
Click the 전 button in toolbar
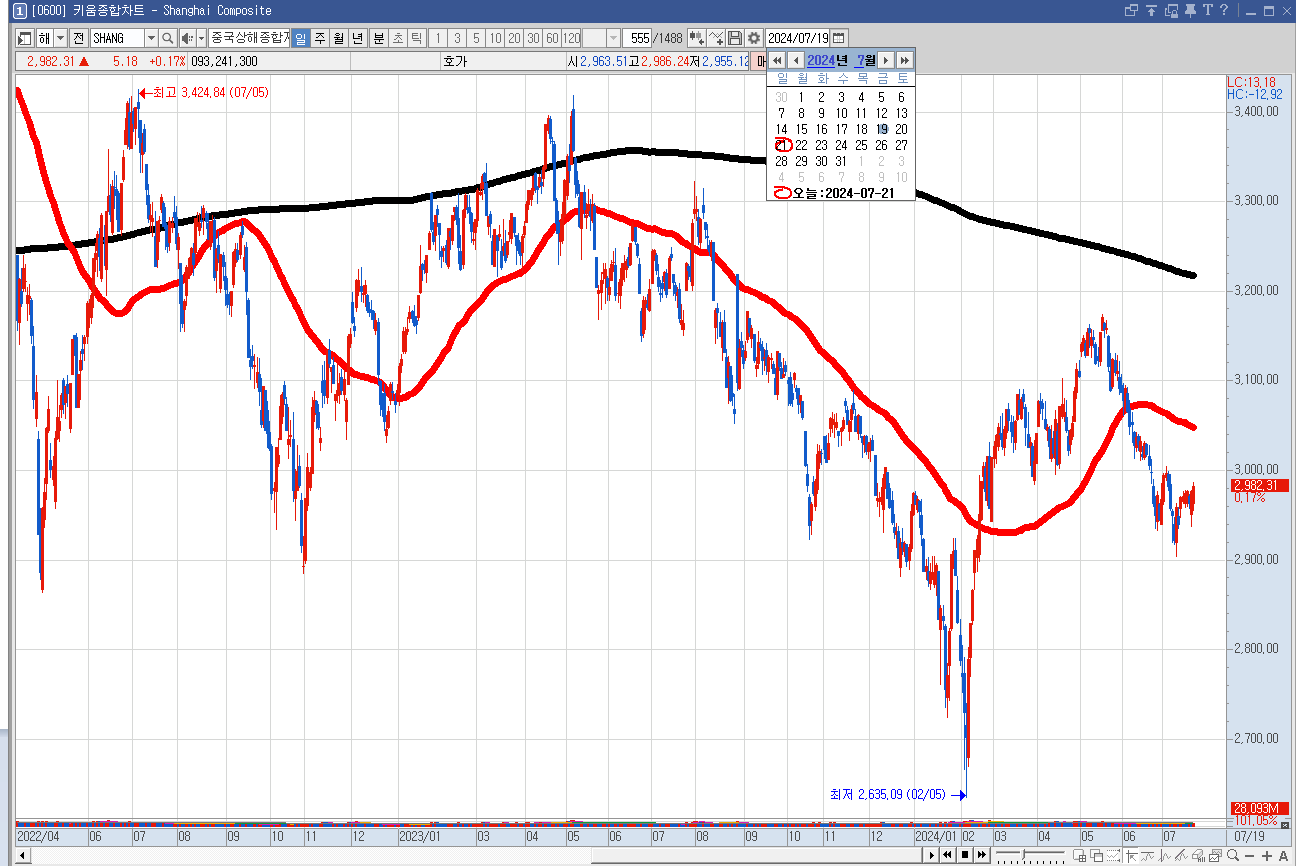[x=79, y=38]
